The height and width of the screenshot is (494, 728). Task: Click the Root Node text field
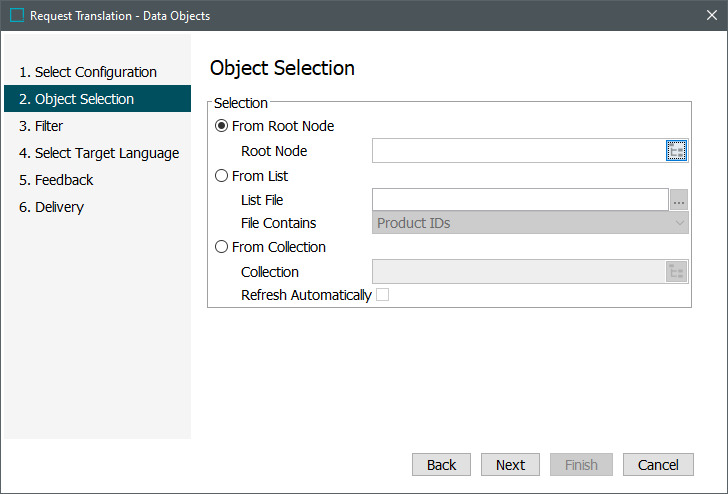518,151
